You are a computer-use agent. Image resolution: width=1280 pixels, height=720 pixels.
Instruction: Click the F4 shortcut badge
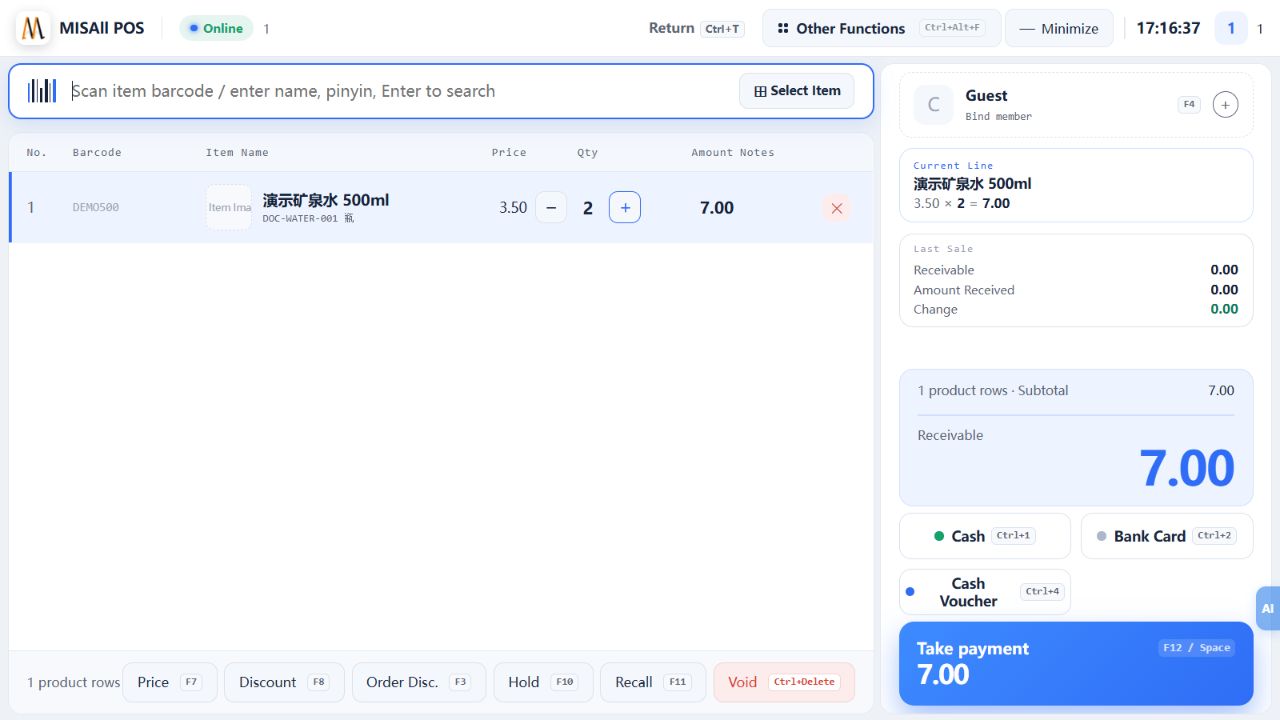[1189, 104]
